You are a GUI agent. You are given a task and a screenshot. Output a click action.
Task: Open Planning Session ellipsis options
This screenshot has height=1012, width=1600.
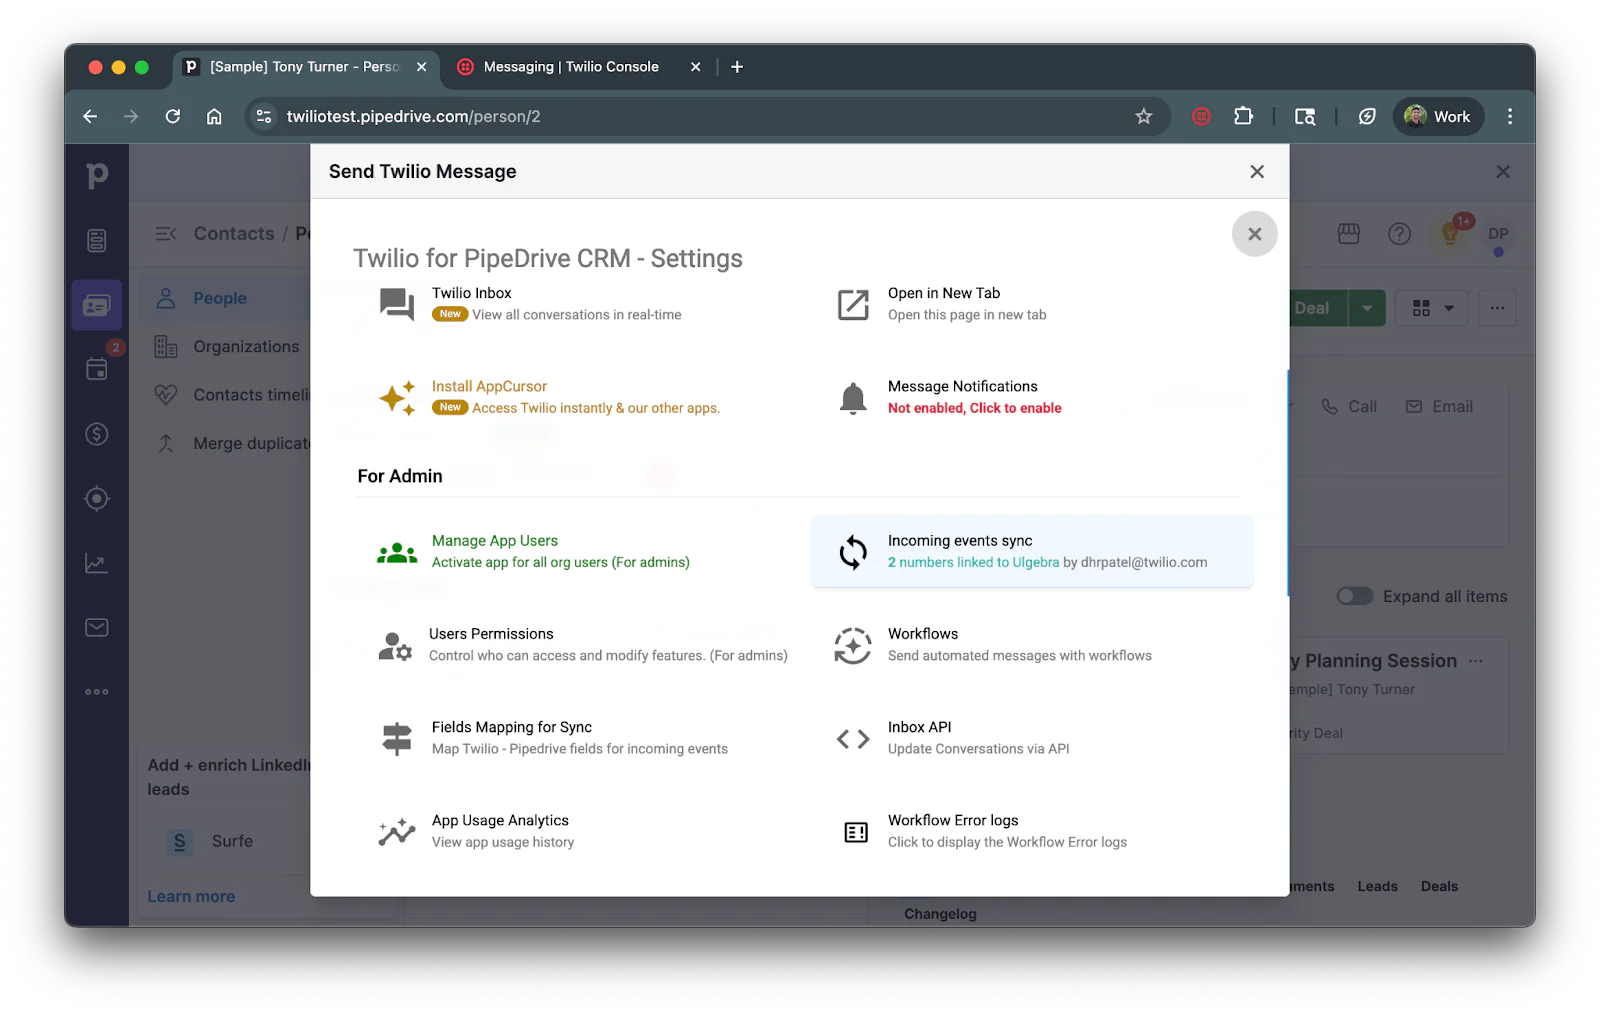point(1477,660)
